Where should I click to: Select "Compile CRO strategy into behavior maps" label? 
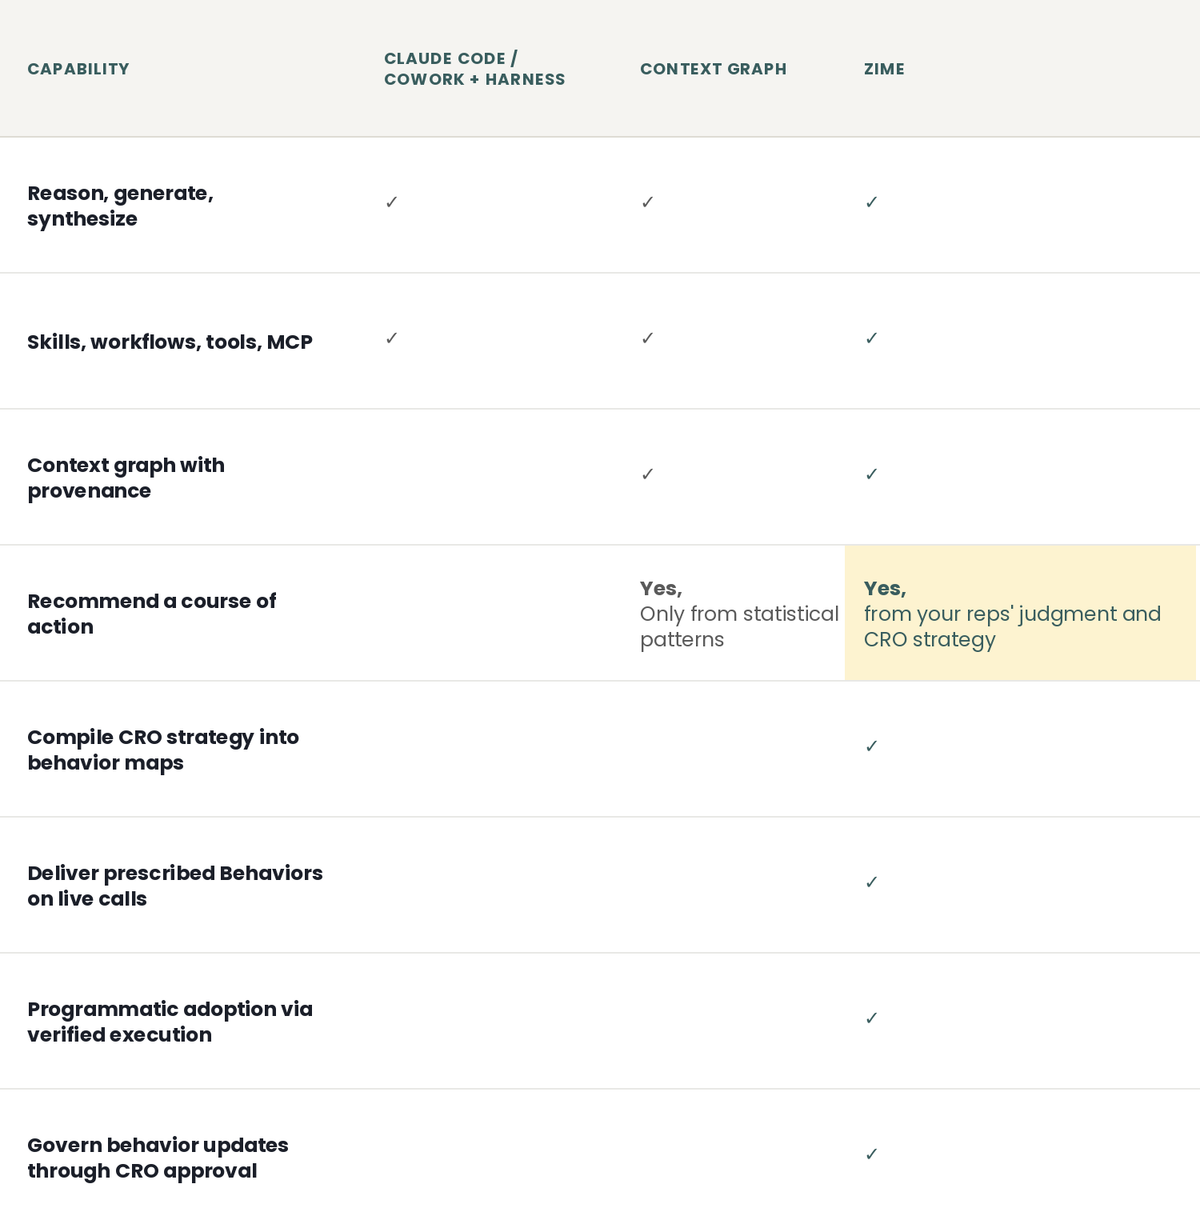pos(163,750)
